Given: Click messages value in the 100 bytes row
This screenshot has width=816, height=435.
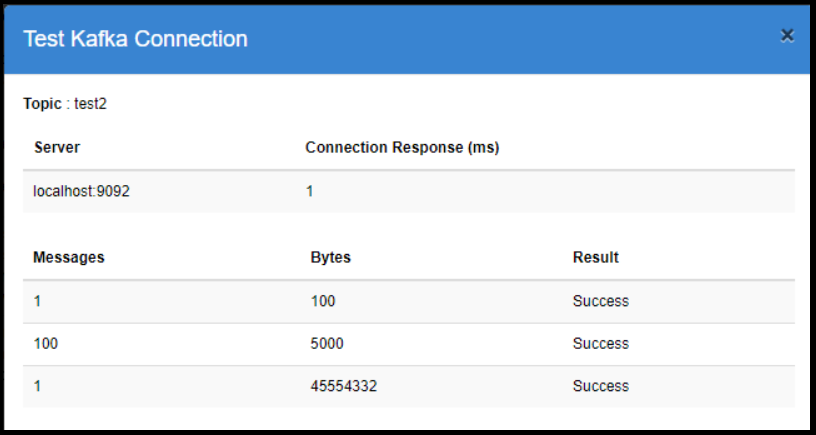Looking at the screenshot, I should (x=37, y=301).
